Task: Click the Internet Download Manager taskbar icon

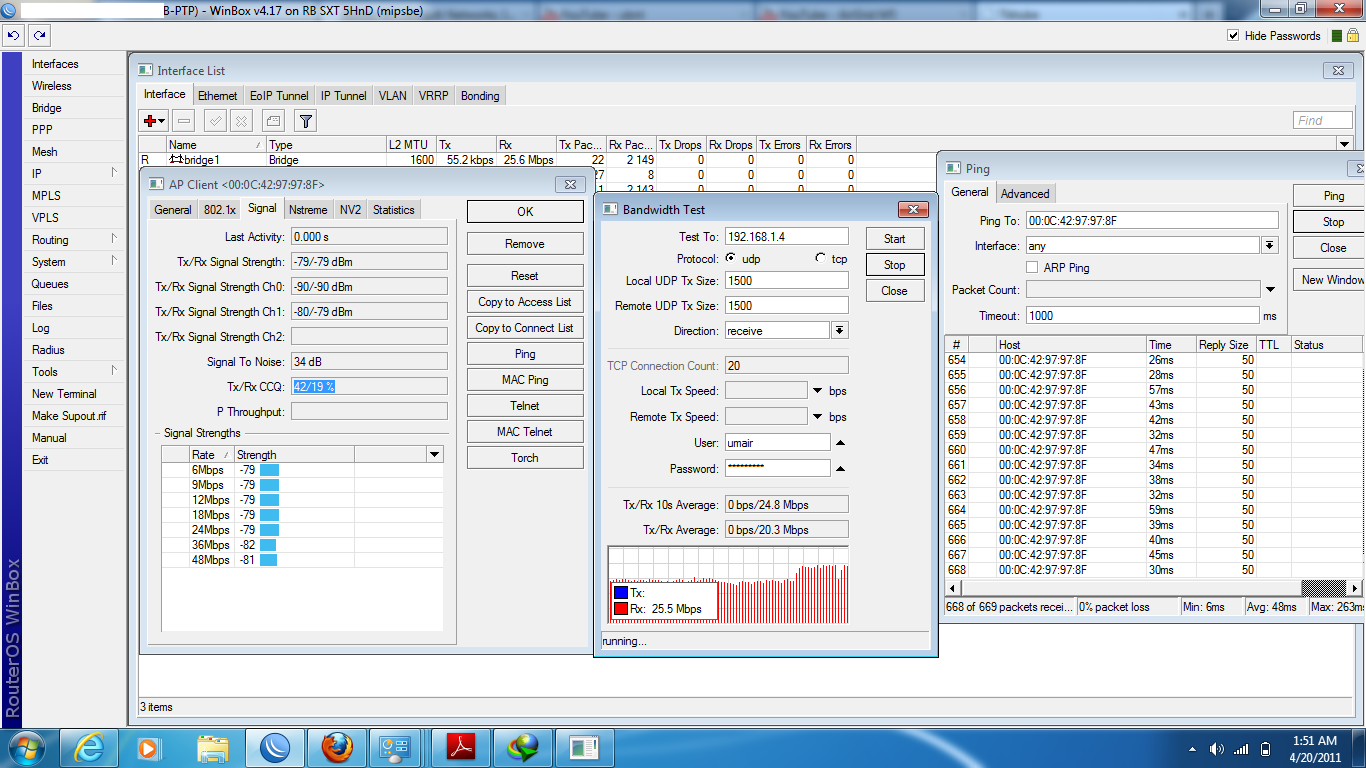Action: 522,747
